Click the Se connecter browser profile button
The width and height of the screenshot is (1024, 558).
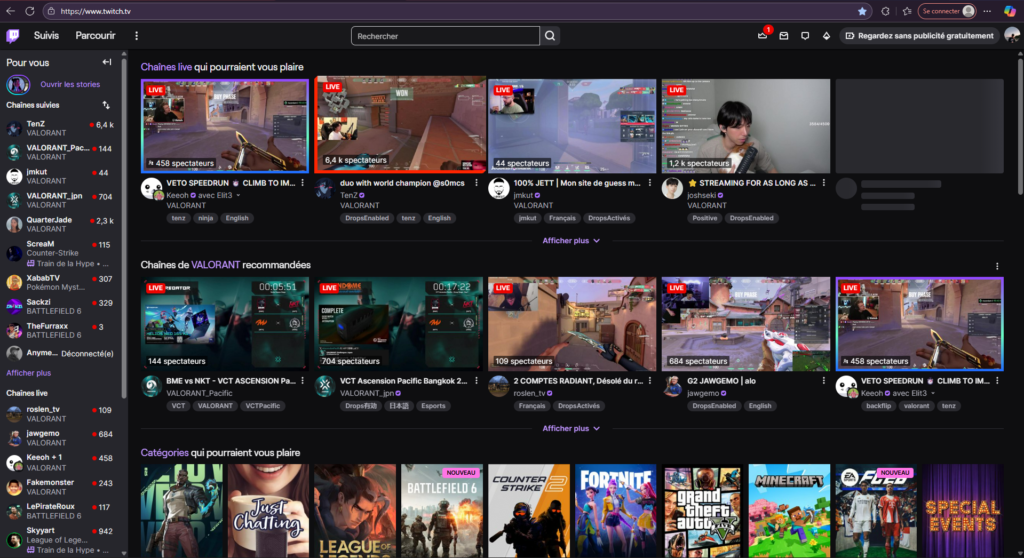point(947,11)
